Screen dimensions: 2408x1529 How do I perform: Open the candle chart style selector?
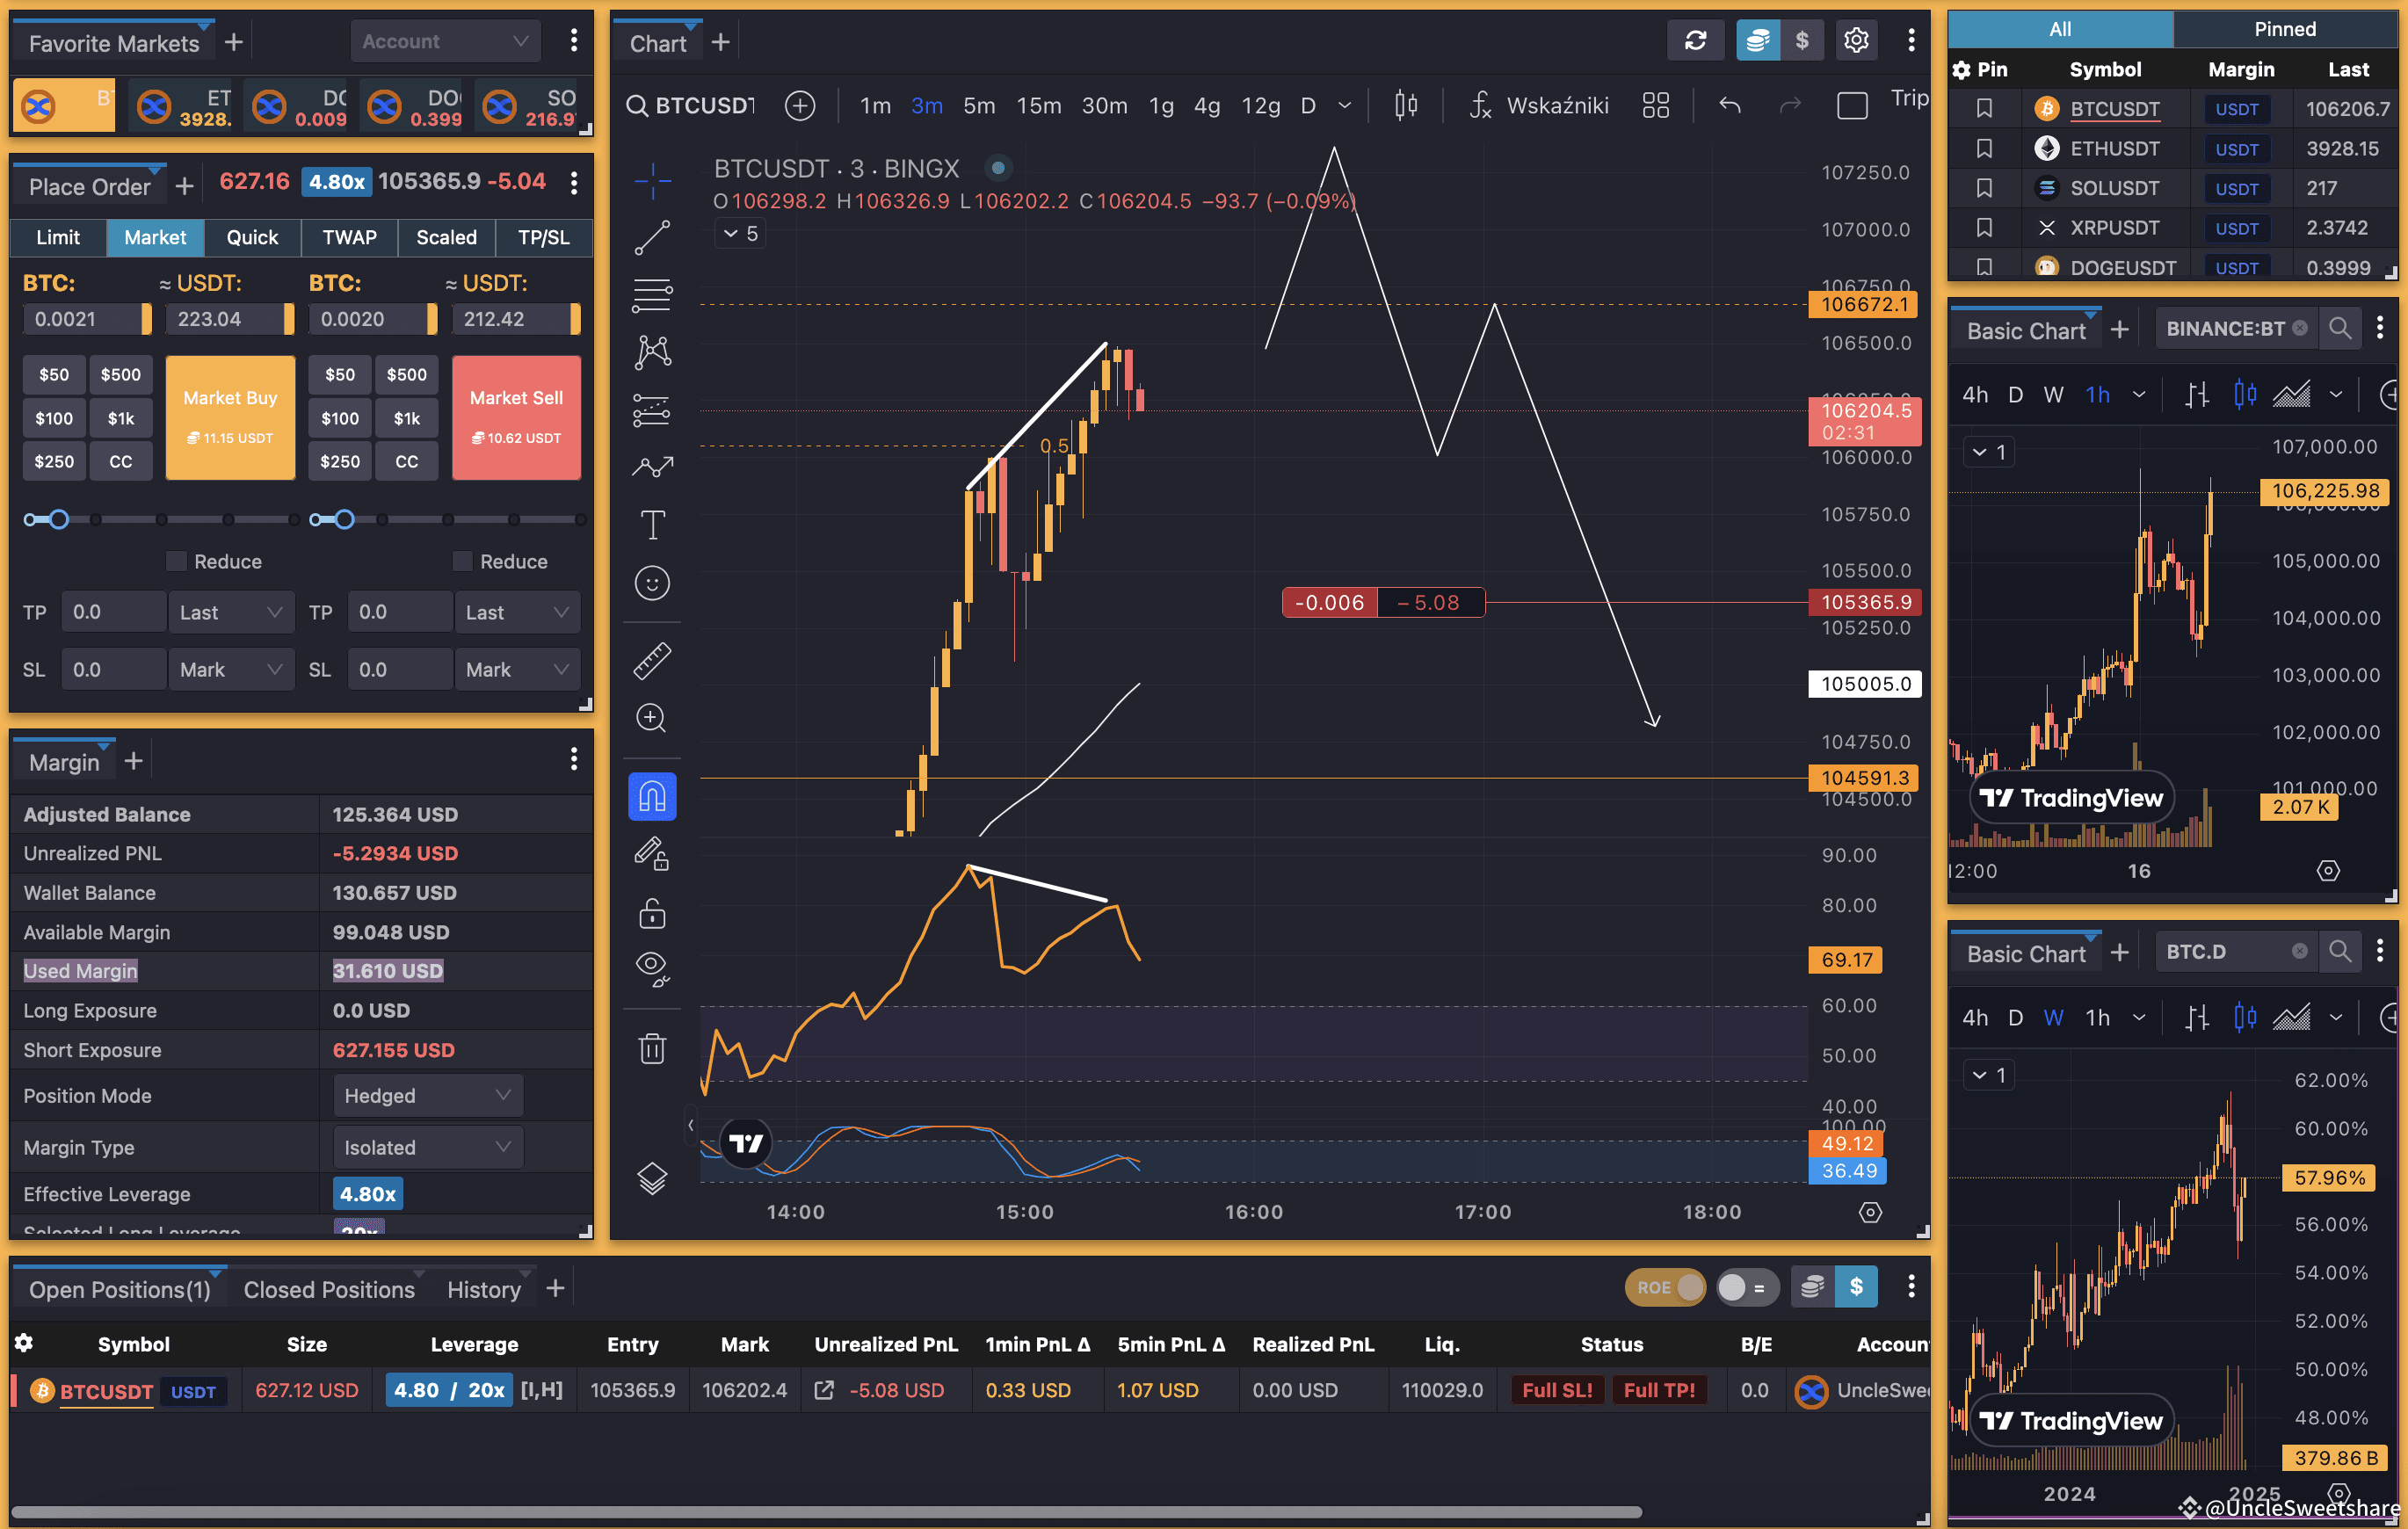(1406, 105)
